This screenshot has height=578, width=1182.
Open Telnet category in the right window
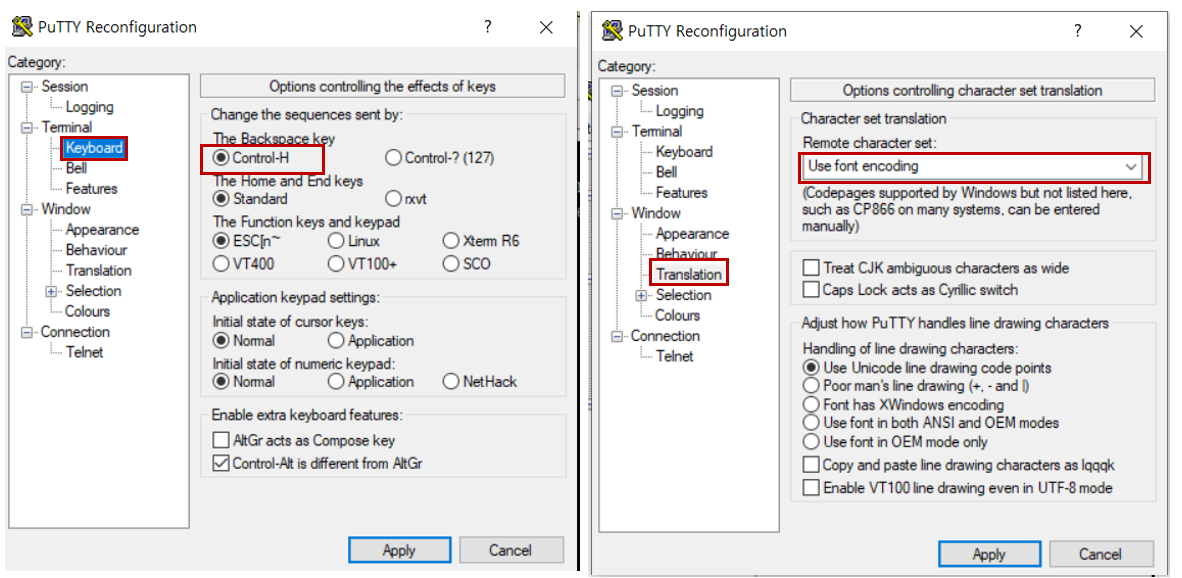(674, 356)
